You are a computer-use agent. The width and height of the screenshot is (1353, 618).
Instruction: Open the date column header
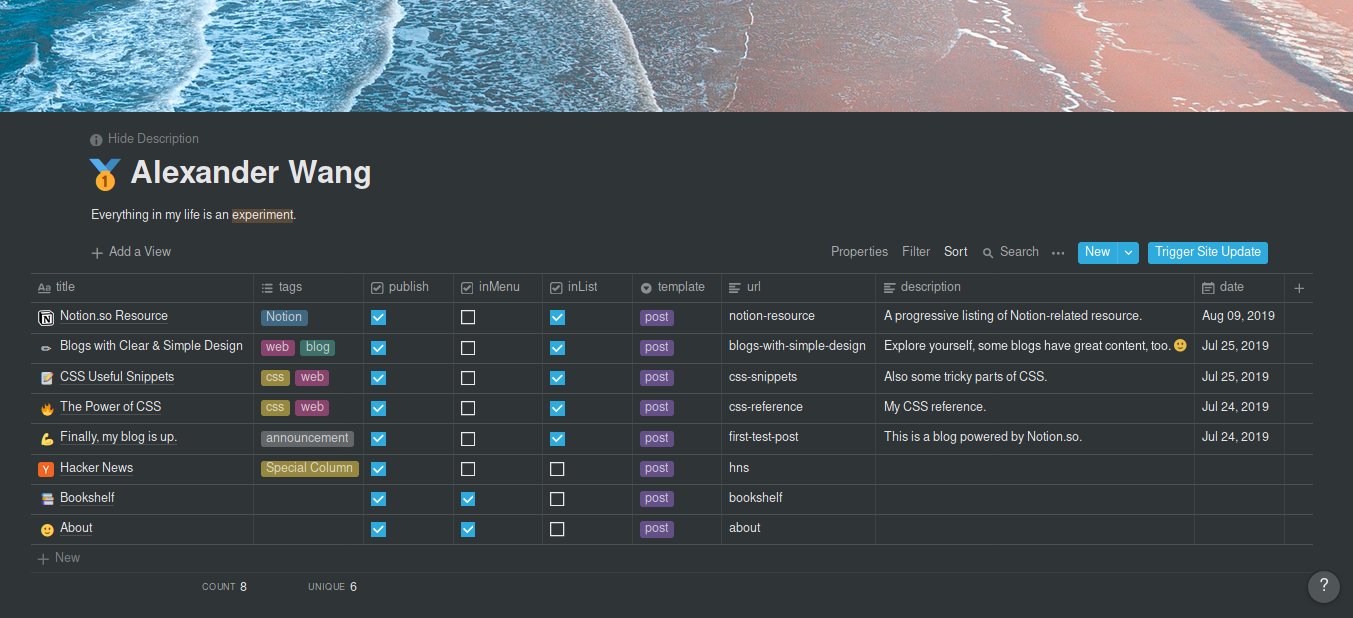(x=1239, y=287)
